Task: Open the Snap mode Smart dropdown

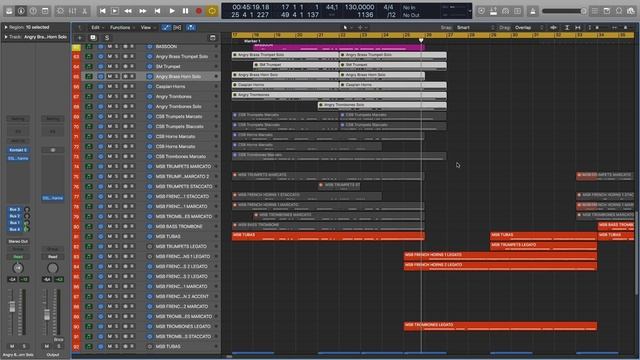Action: coord(476,27)
